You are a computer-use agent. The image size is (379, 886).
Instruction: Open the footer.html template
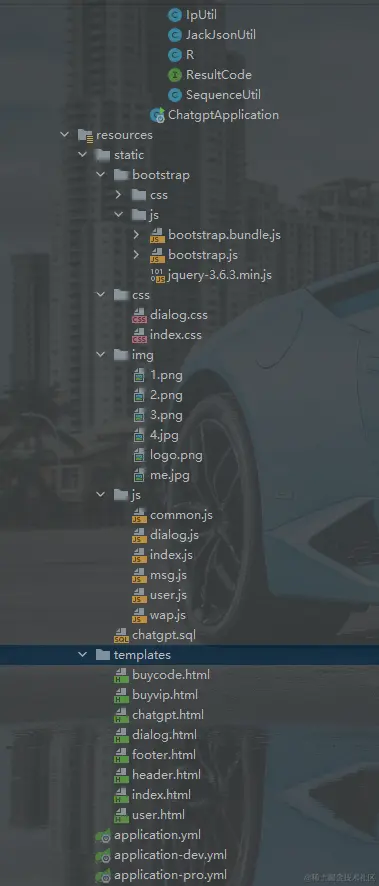(164, 755)
